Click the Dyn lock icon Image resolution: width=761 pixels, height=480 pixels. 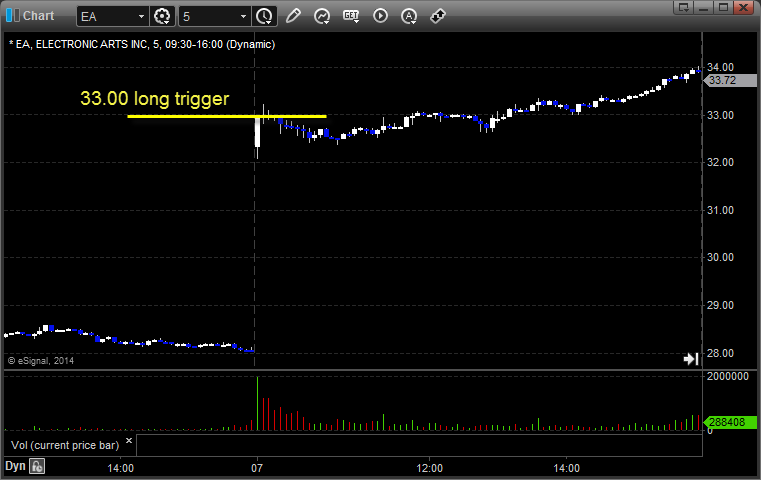(x=37, y=466)
